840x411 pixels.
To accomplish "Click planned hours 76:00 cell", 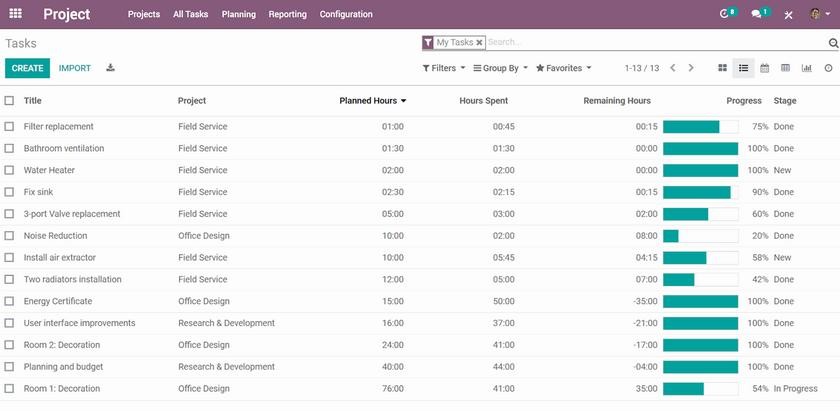I will coord(393,388).
